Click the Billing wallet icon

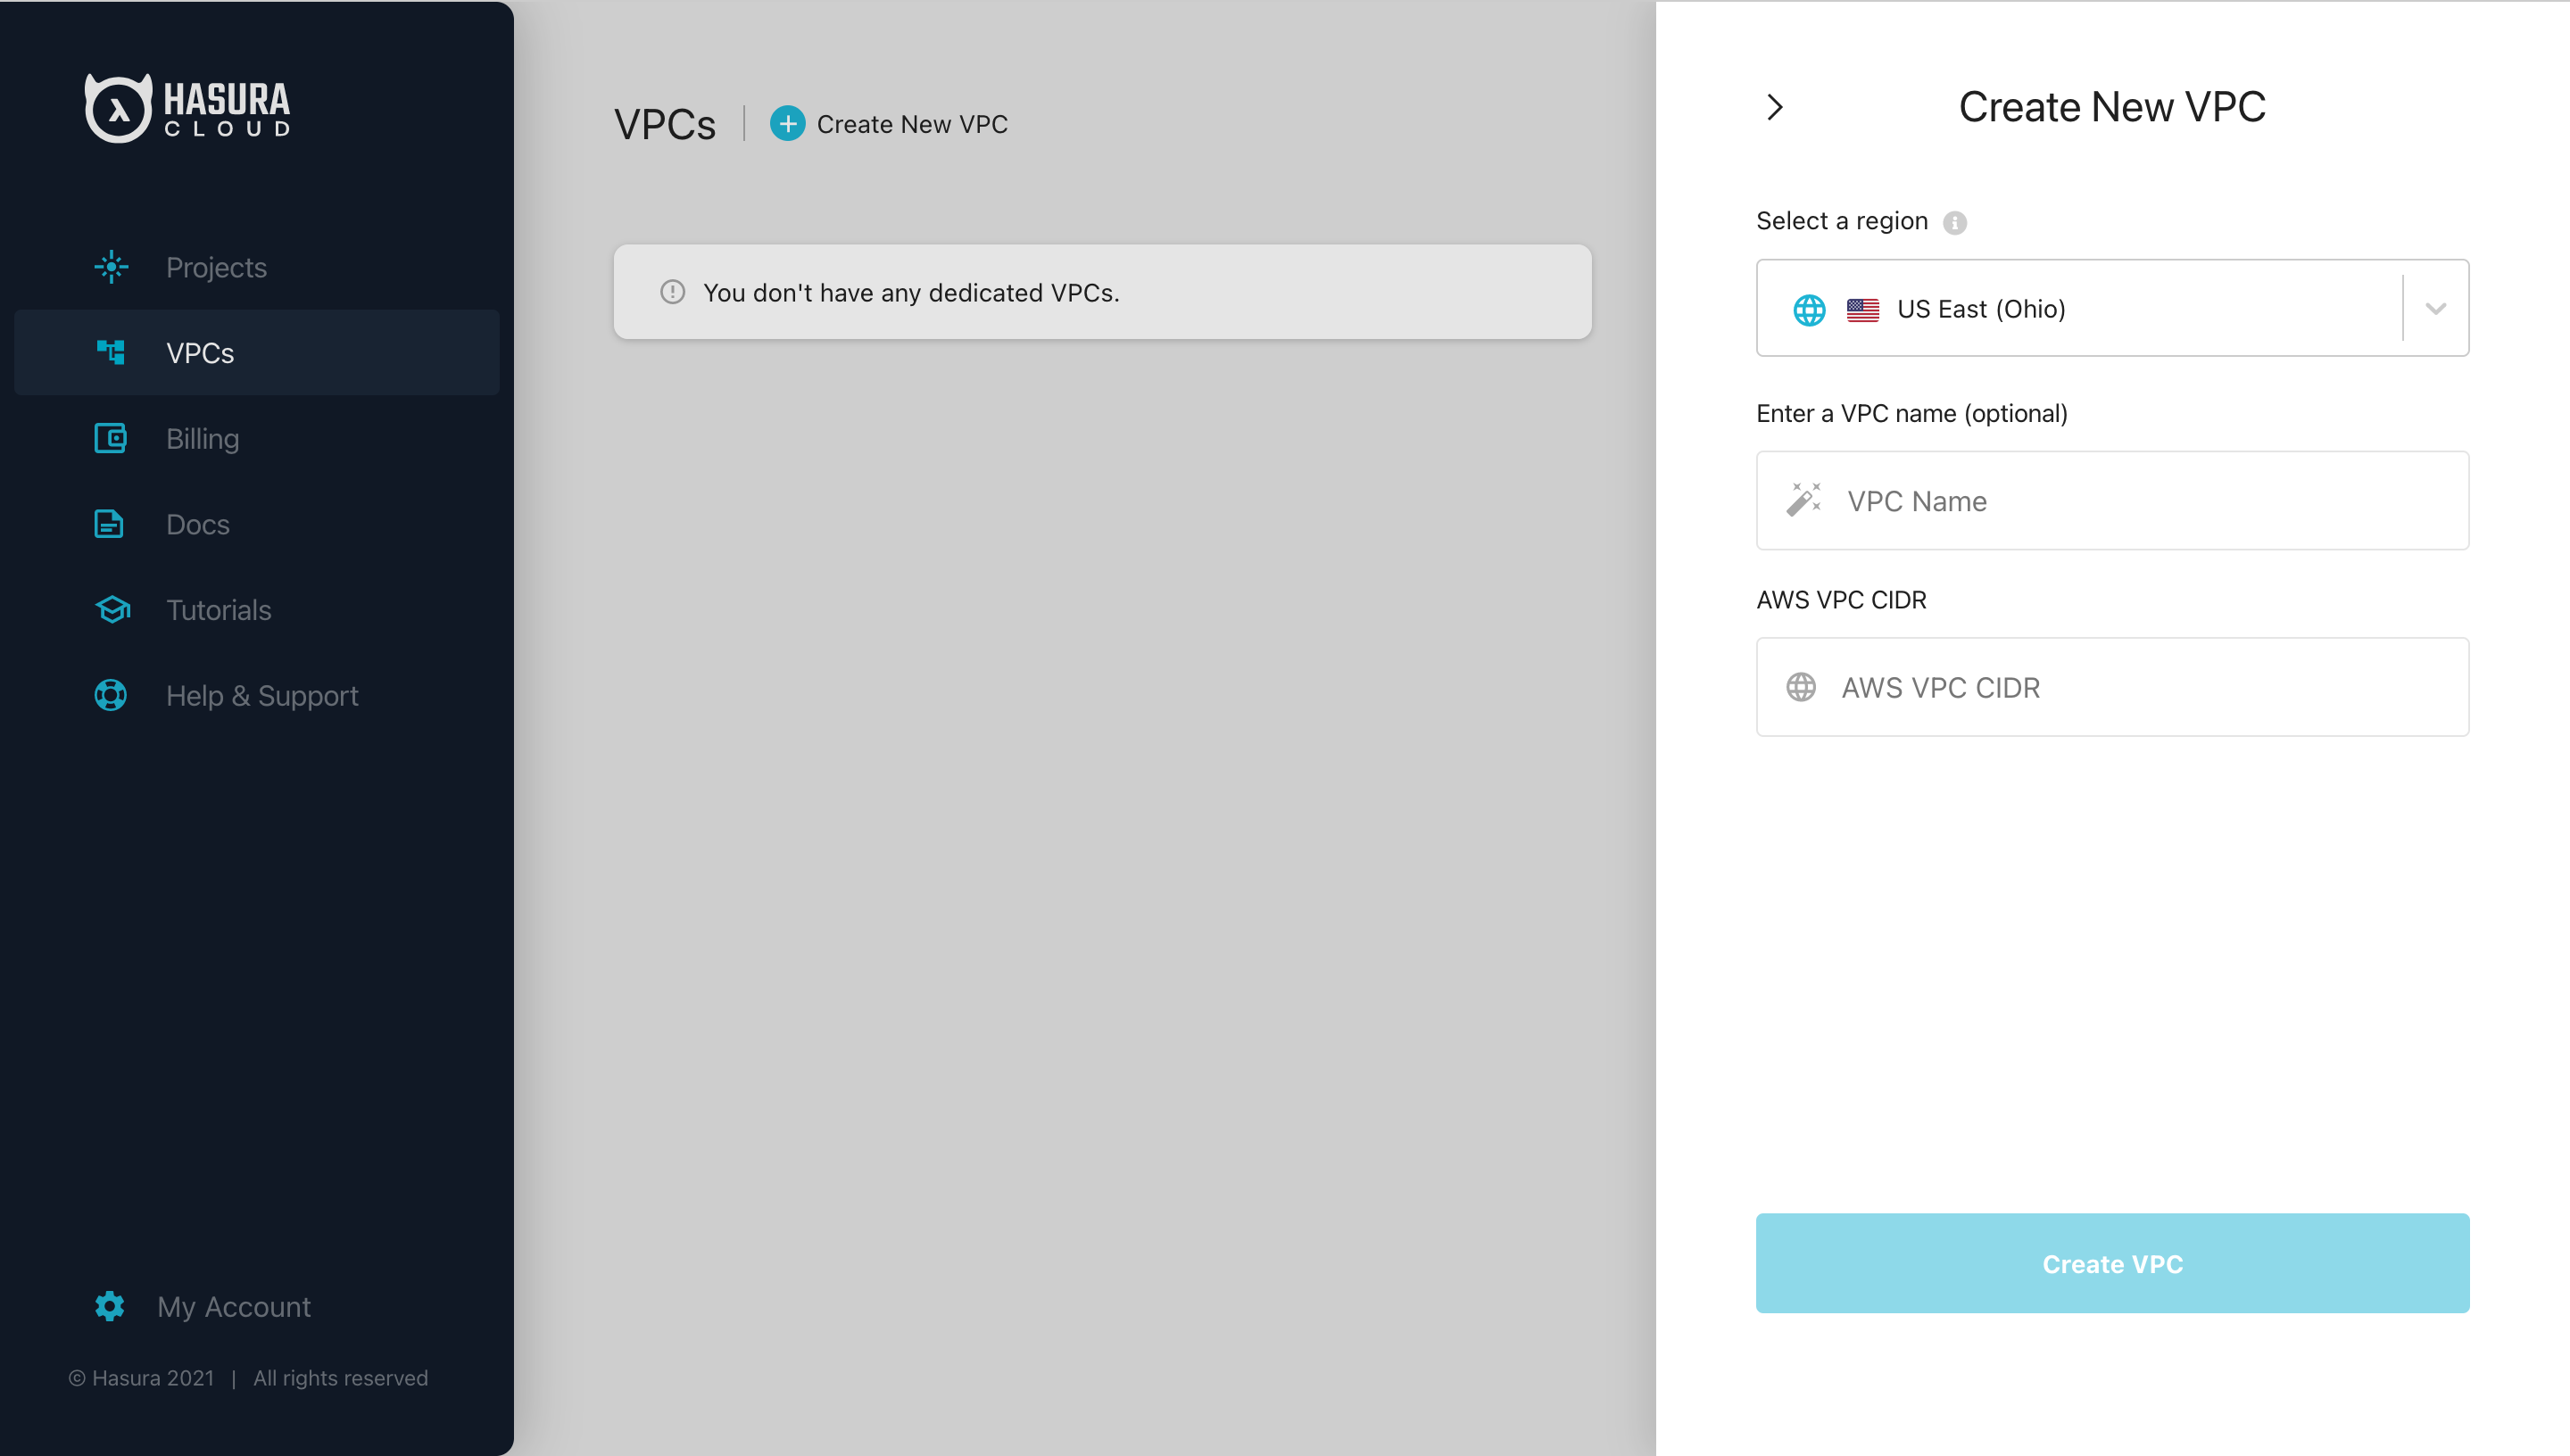pos(111,438)
